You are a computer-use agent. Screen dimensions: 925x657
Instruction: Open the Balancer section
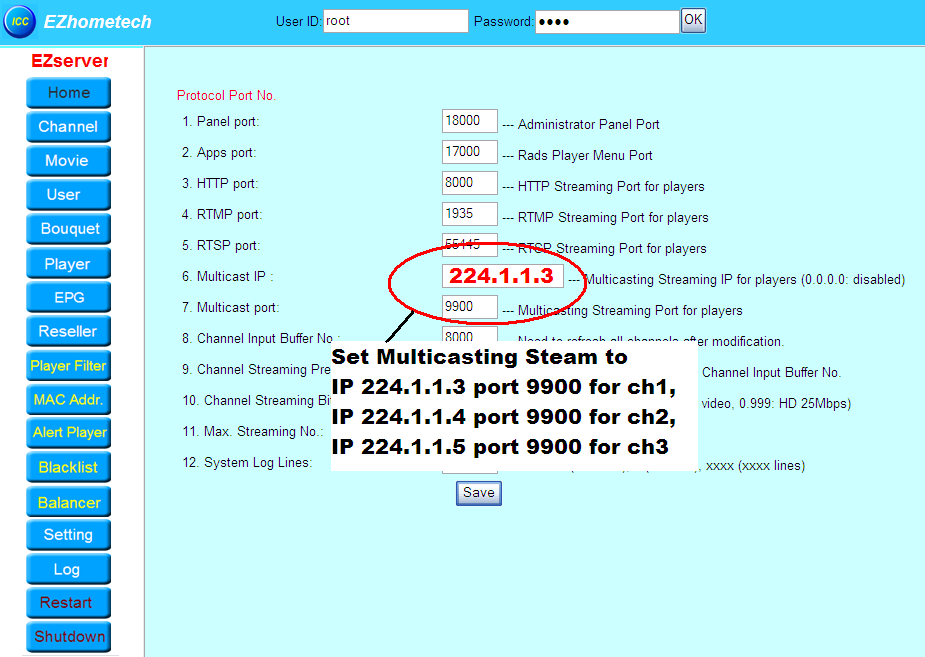point(68,502)
